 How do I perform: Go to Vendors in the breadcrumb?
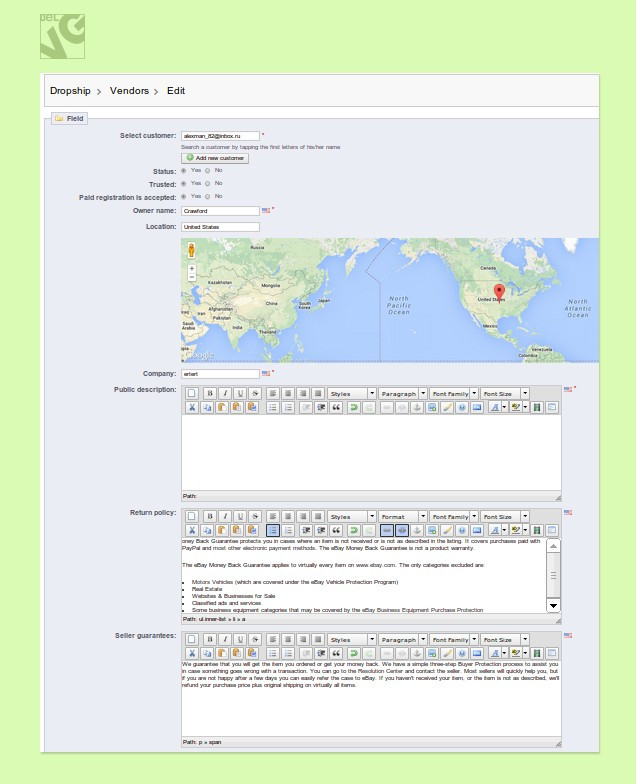click(129, 91)
